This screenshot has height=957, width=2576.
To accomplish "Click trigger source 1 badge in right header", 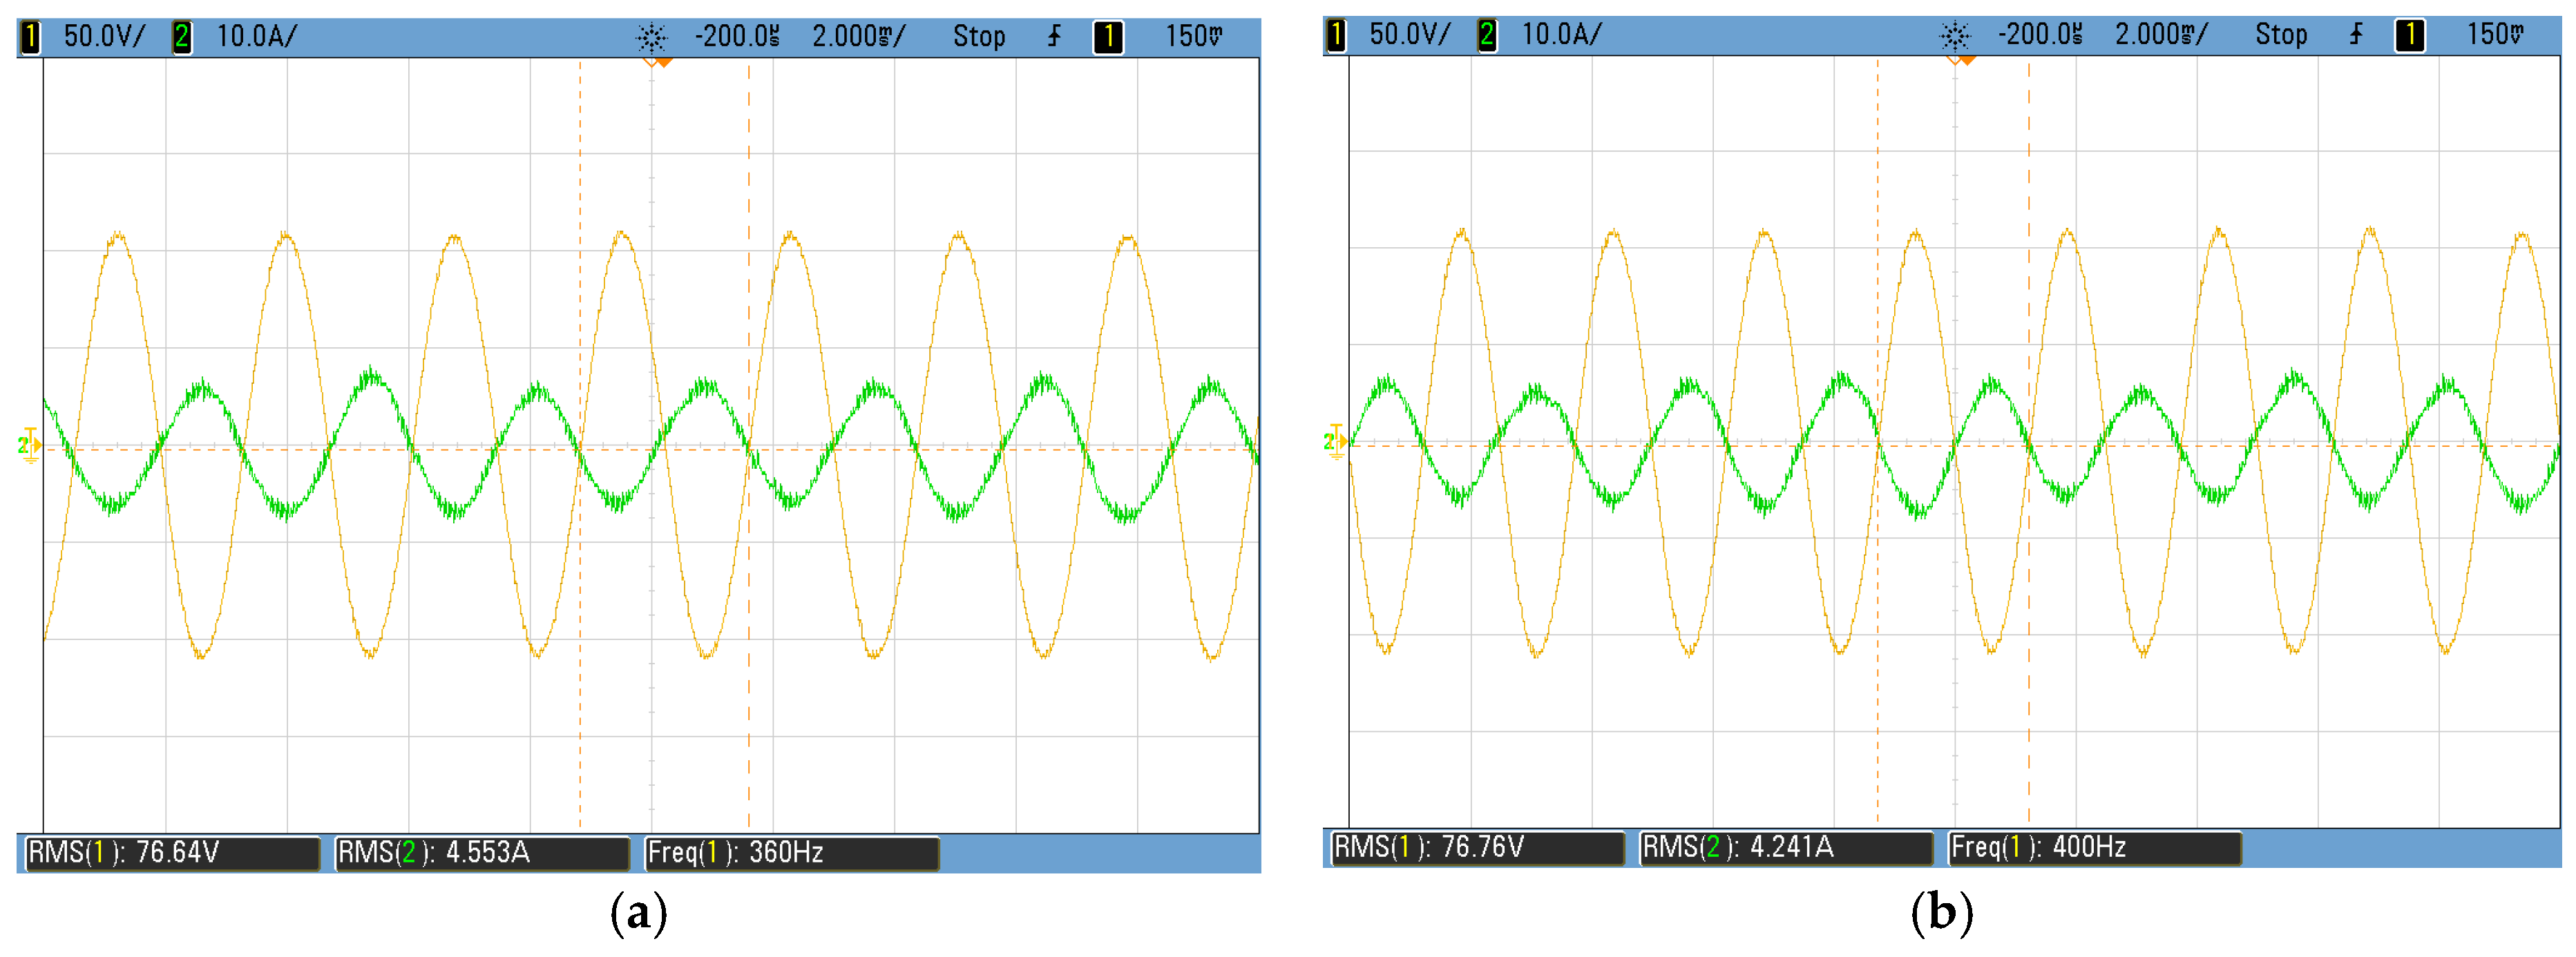I will point(2410,35).
